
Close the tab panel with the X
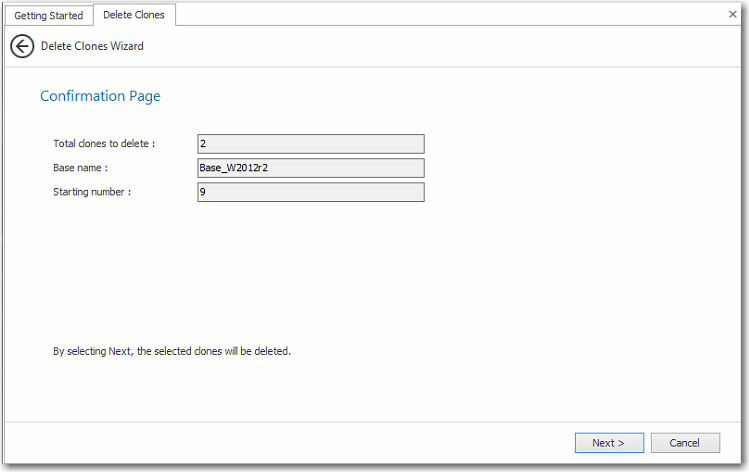click(x=733, y=15)
